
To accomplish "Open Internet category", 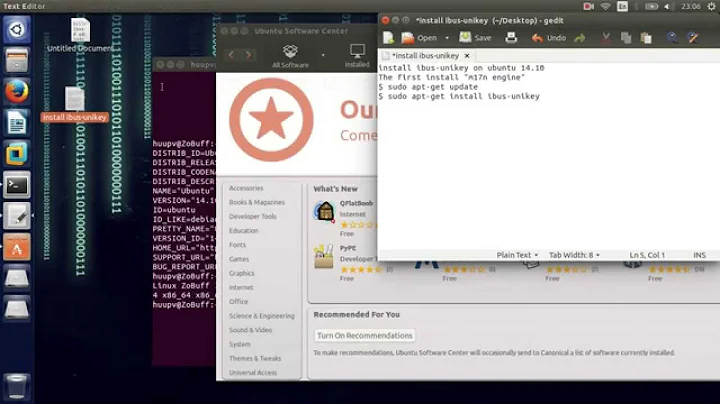I will tap(241, 288).
